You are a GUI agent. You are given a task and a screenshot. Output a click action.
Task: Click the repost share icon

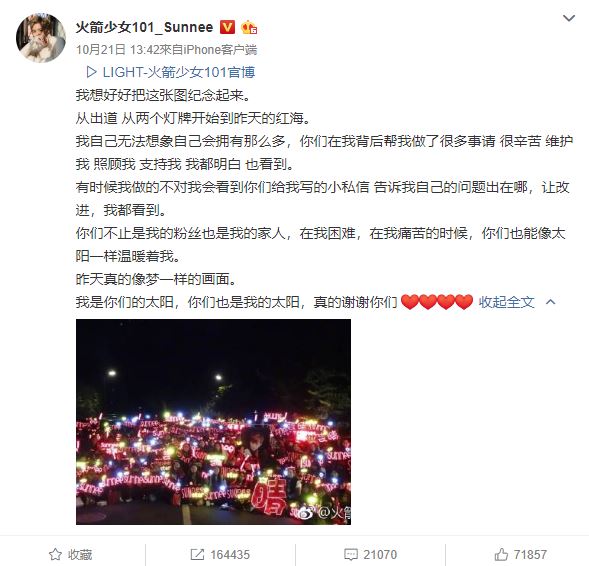[197, 554]
